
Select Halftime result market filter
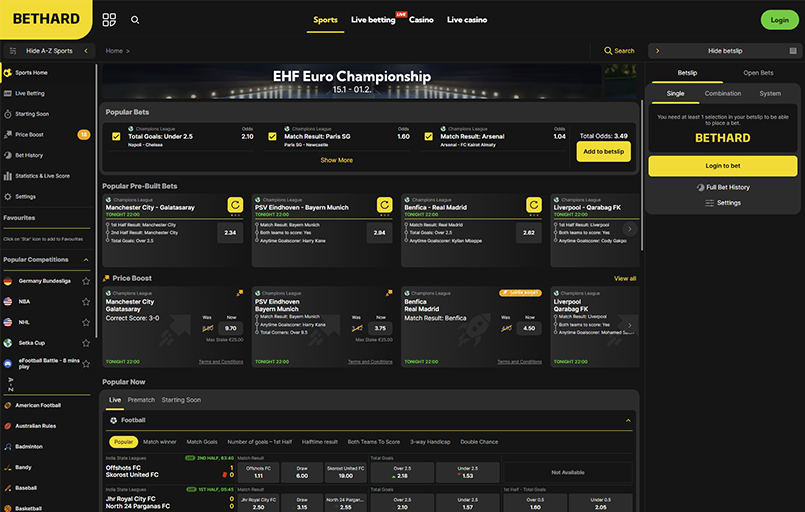[x=319, y=442]
